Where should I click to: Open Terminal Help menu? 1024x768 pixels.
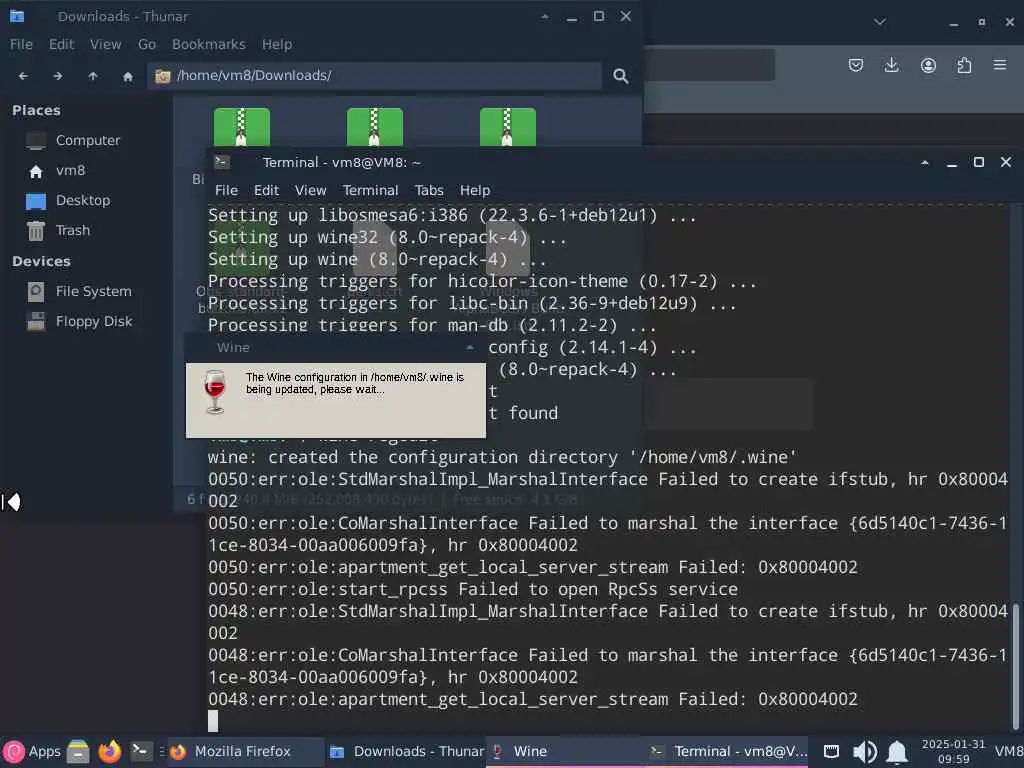tap(475, 191)
